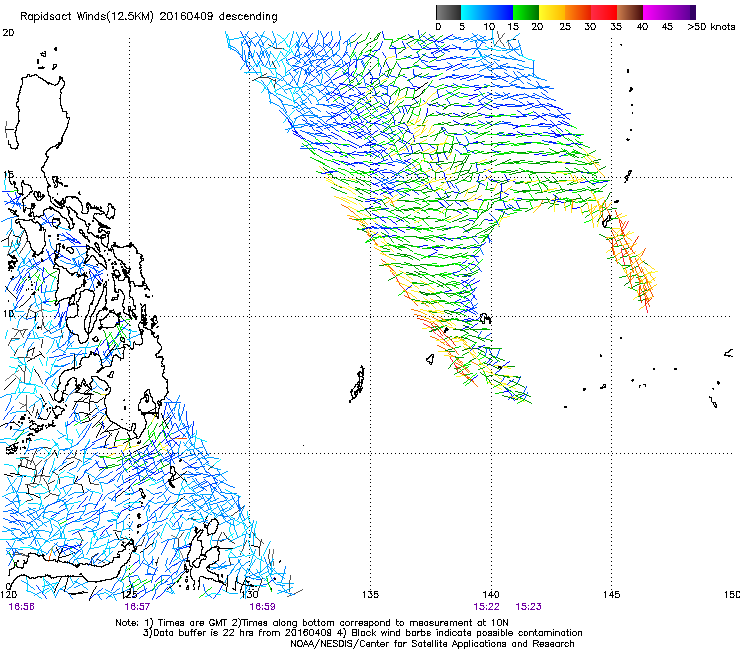Click the '25' tick label on the color legend

pyautogui.click(x=565, y=27)
